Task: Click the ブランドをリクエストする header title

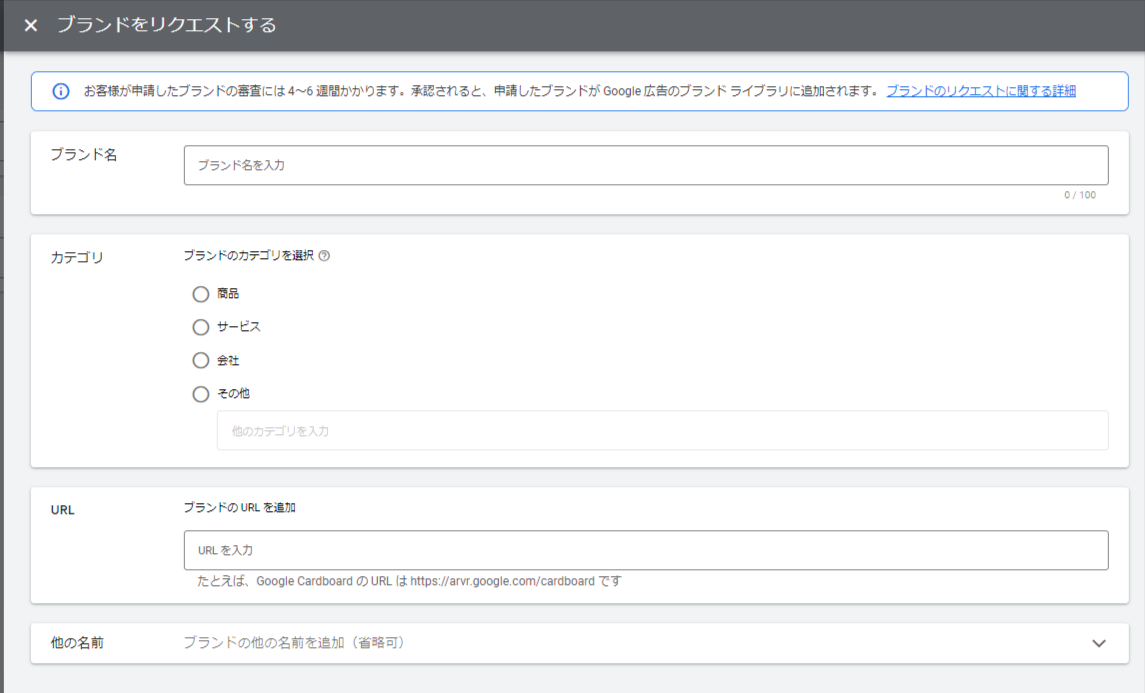Action: point(166,25)
